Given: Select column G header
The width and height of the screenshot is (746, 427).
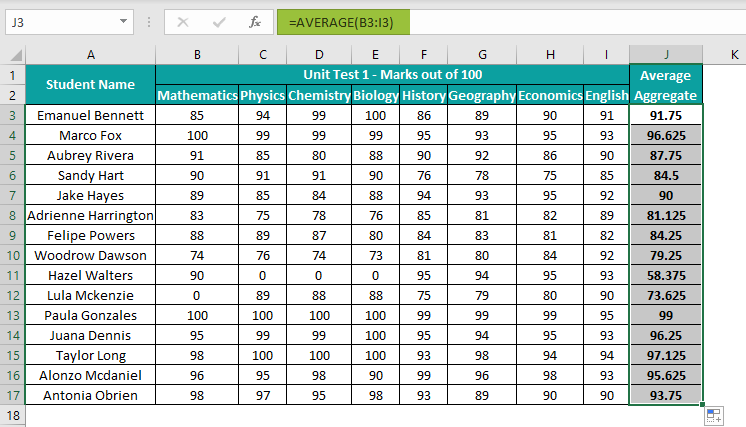Looking at the screenshot, I should pyautogui.click(x=482, y=55).
